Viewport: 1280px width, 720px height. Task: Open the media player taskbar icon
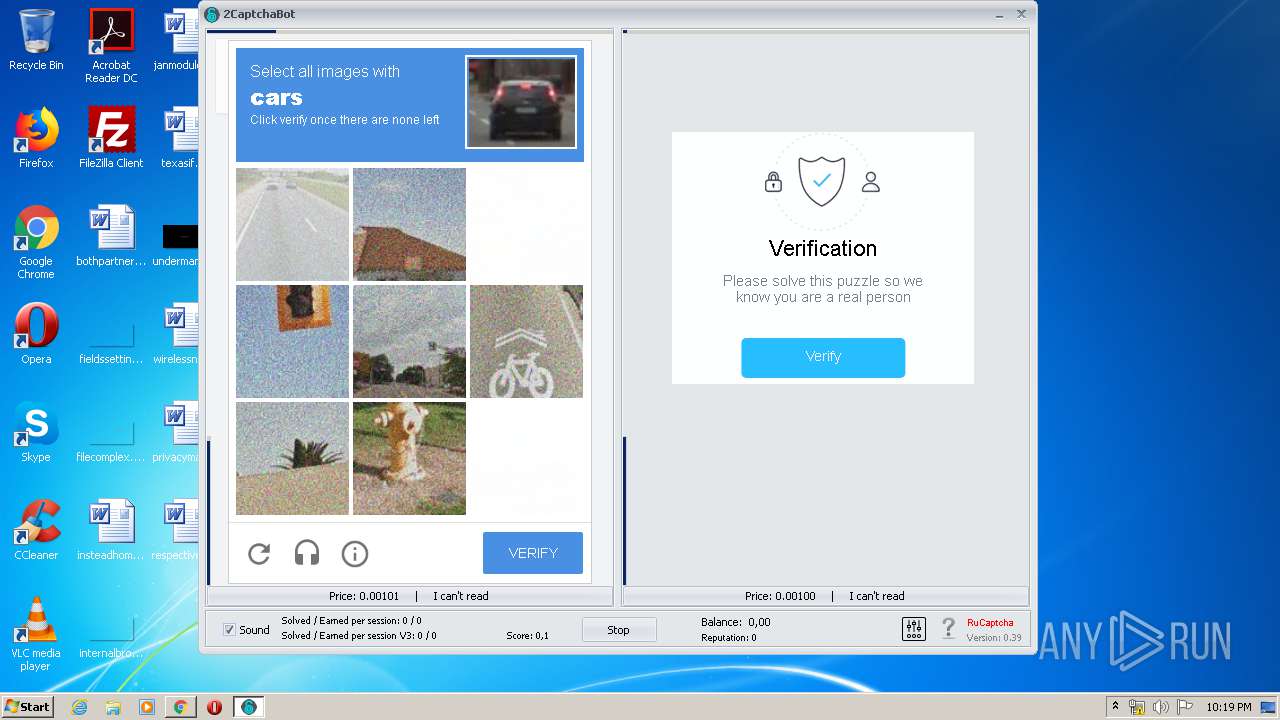tap(147, 707)
